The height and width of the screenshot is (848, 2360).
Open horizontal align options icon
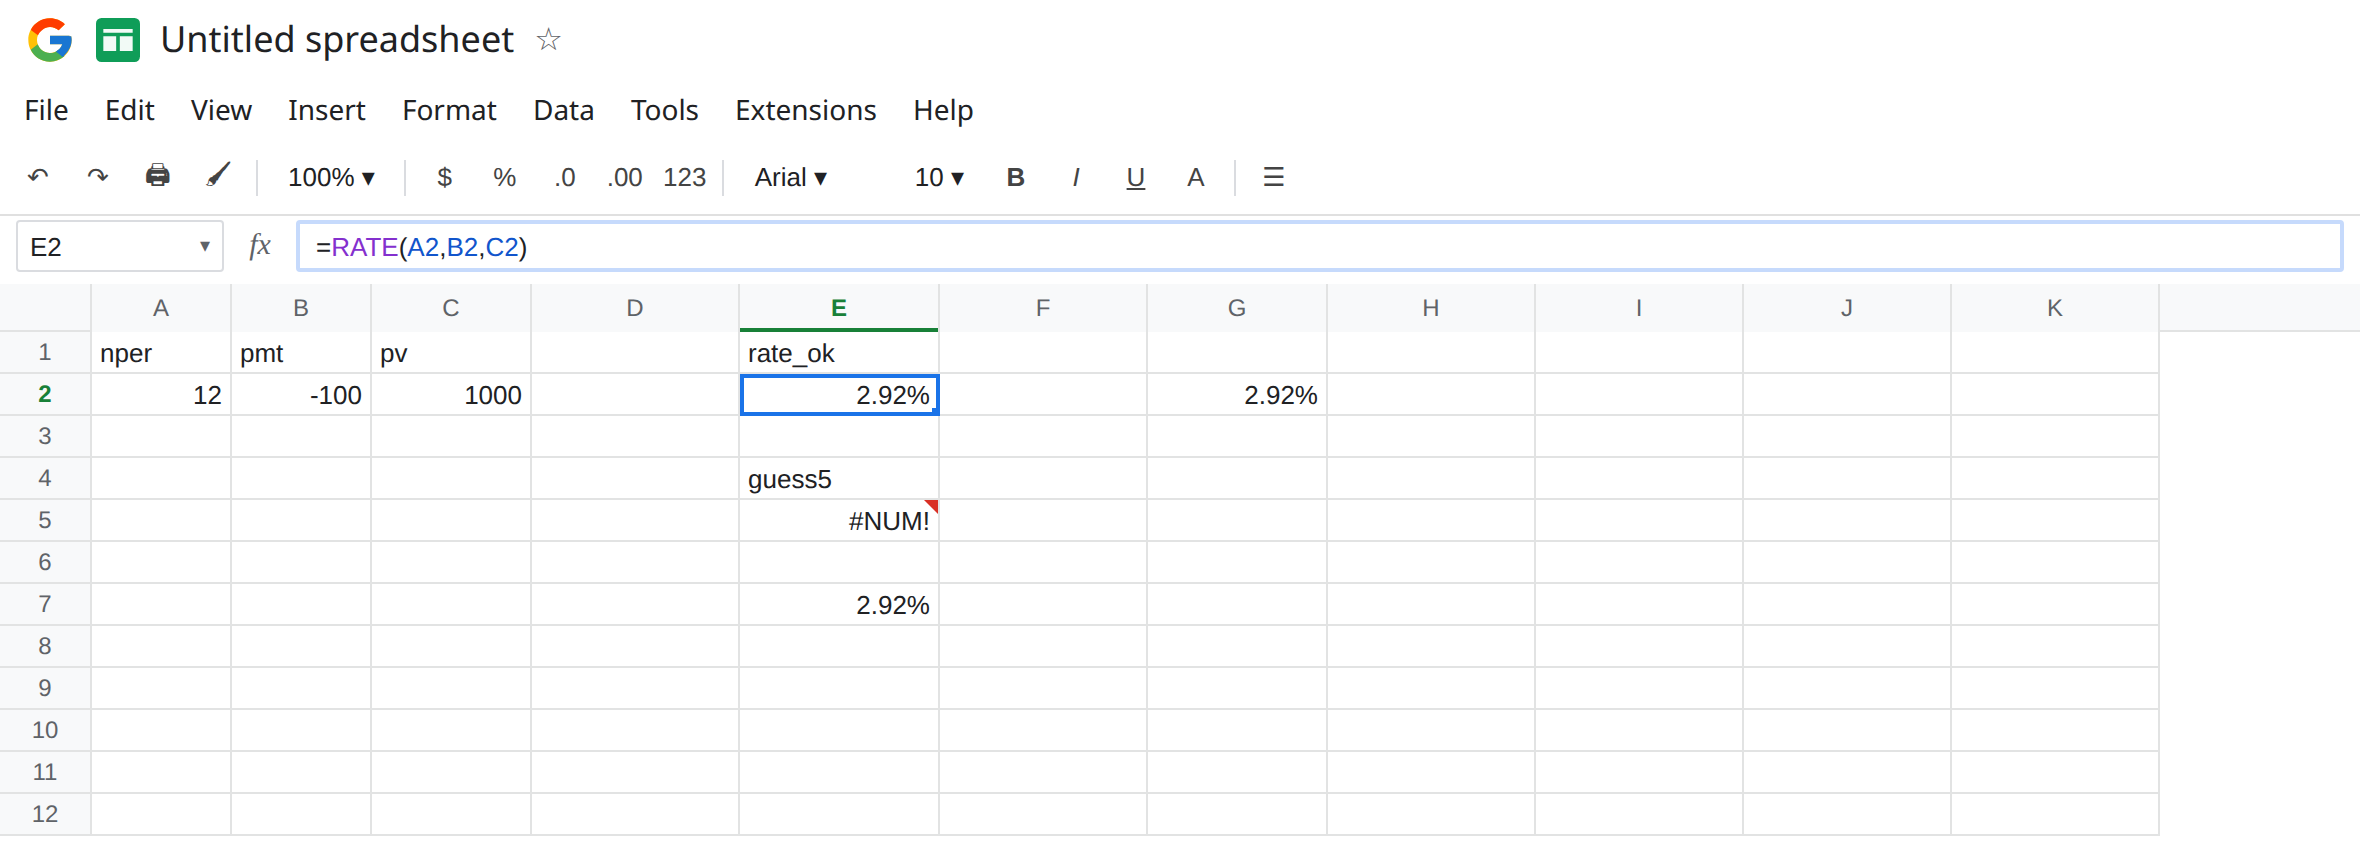click(x=1273, y=177)
